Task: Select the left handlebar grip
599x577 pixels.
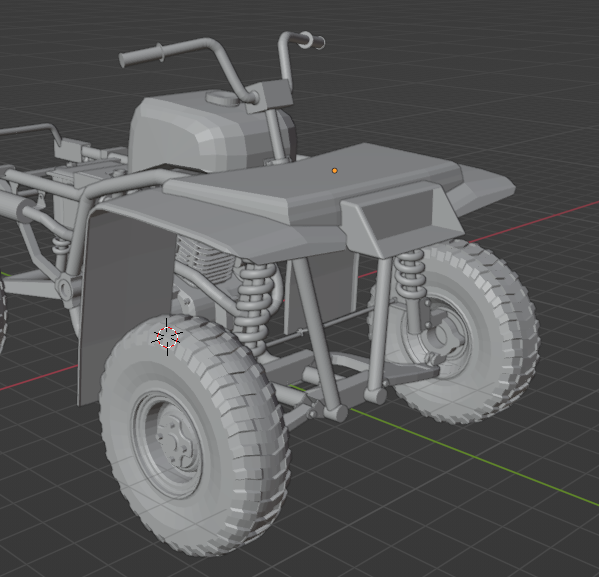Action: (141, 57)
